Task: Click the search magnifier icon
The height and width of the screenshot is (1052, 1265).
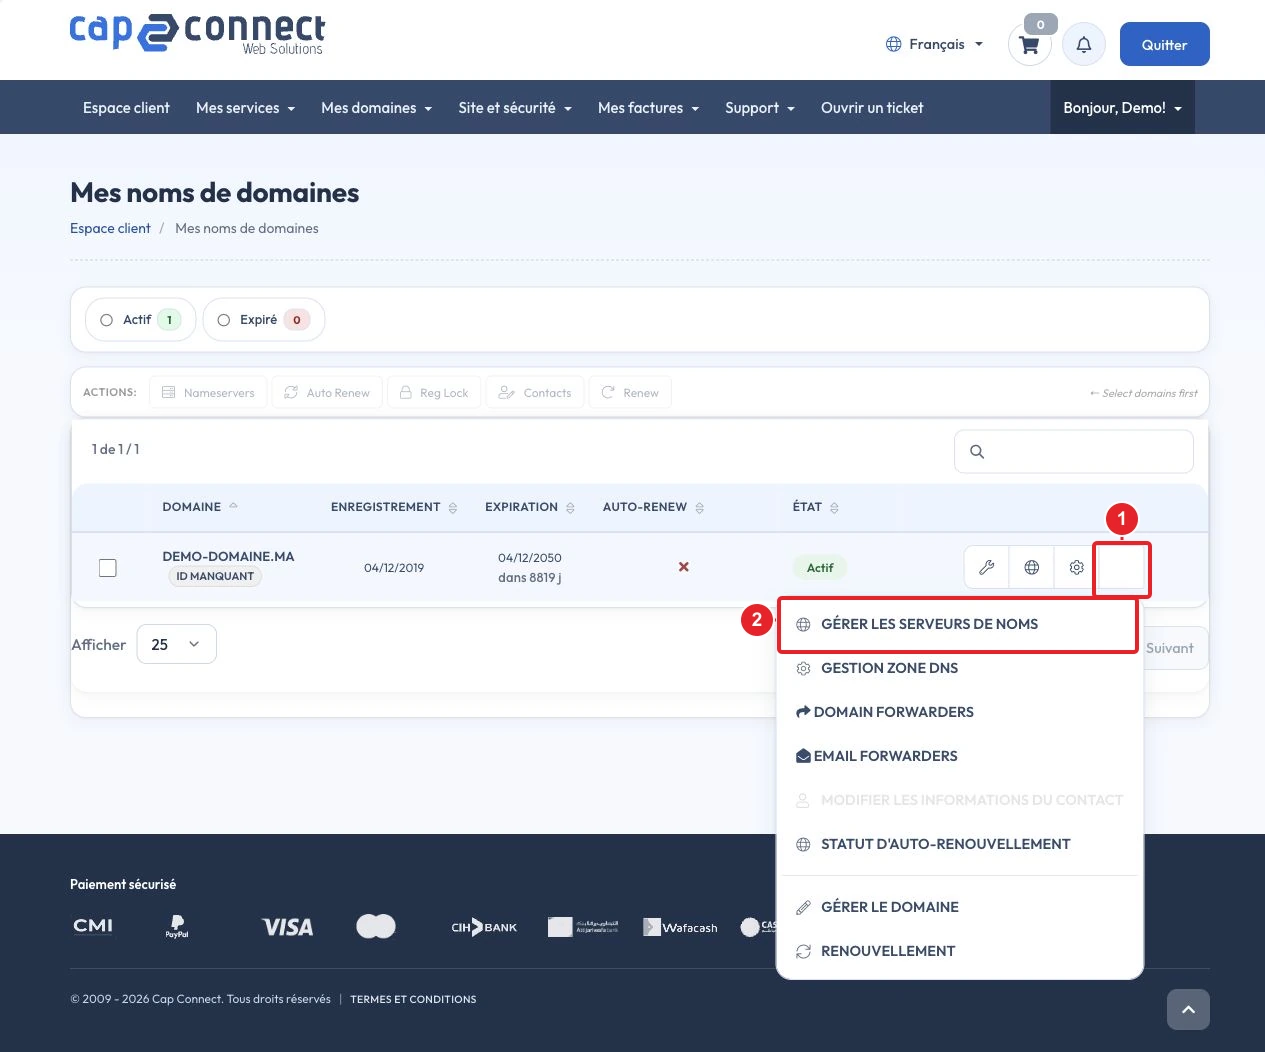Action: (x=977, y=452)
